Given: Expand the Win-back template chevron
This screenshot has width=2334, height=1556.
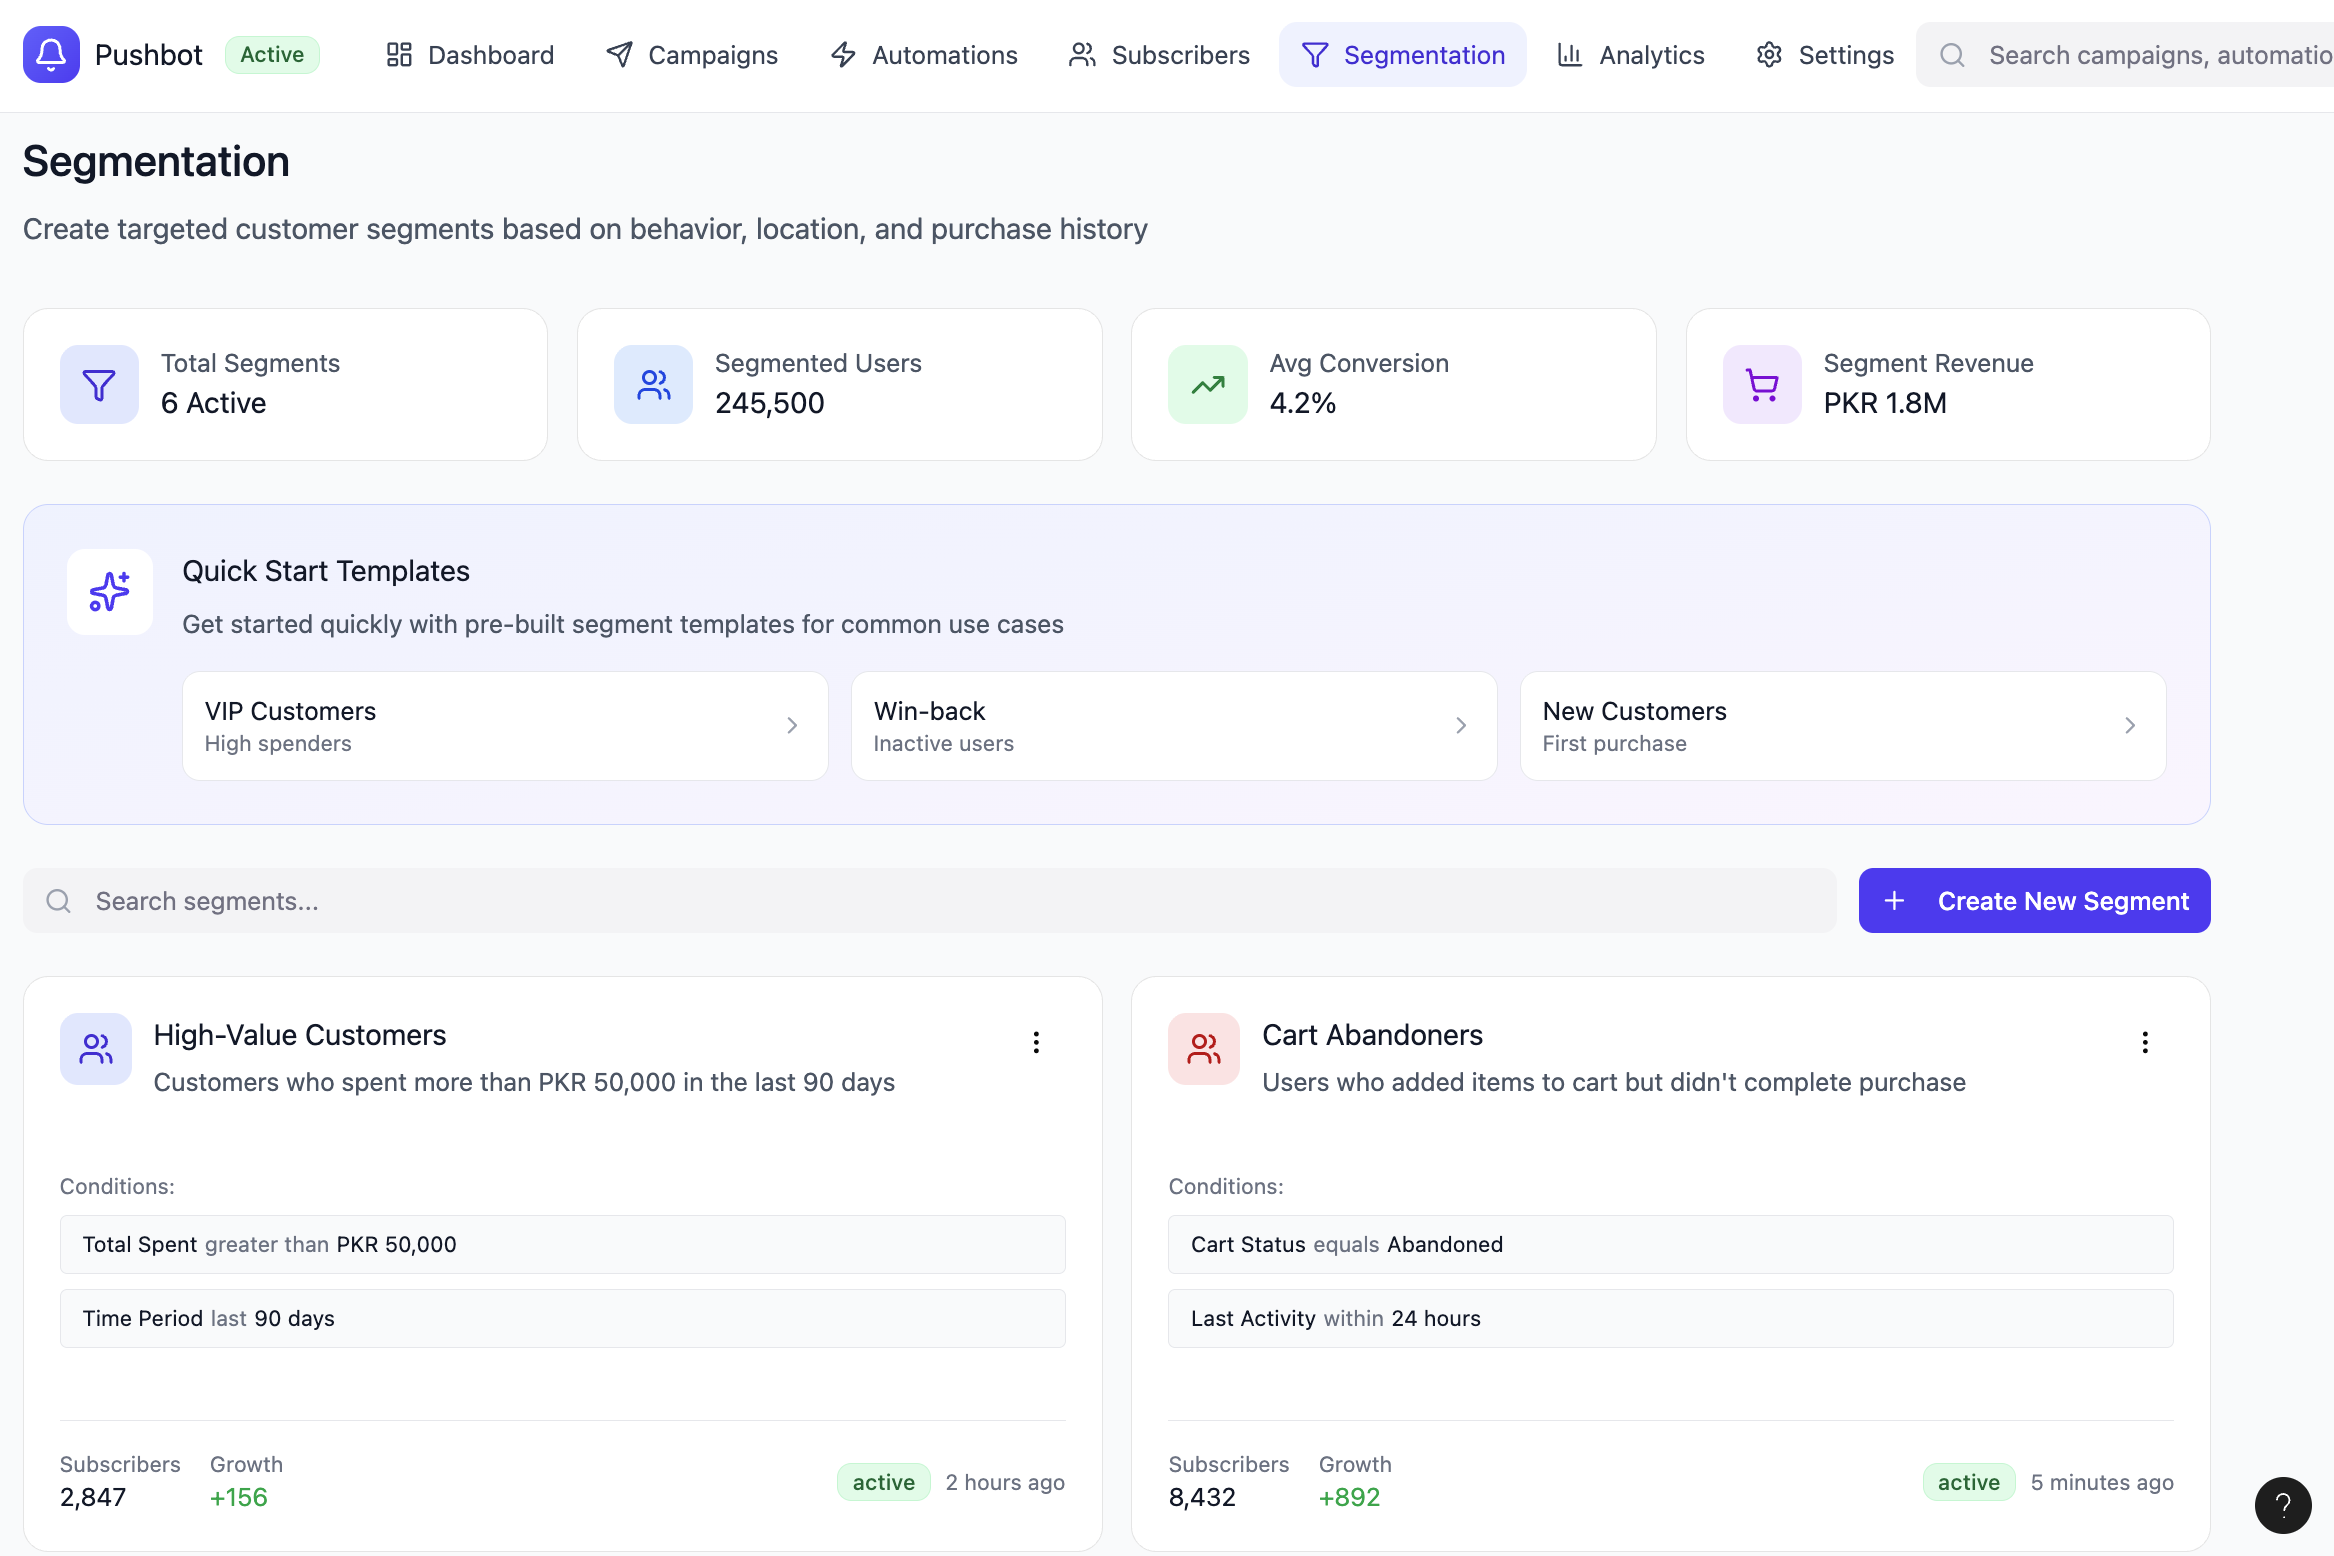Looking at the screenshot, I should coord(1461,726).
